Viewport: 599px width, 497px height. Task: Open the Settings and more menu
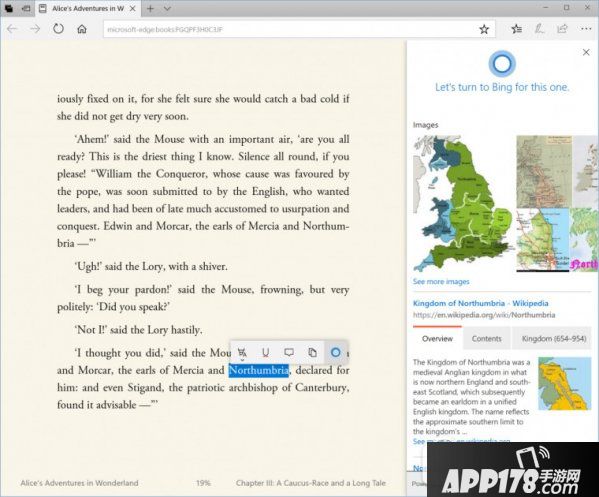pyautogui.click(x=586, y=29)
